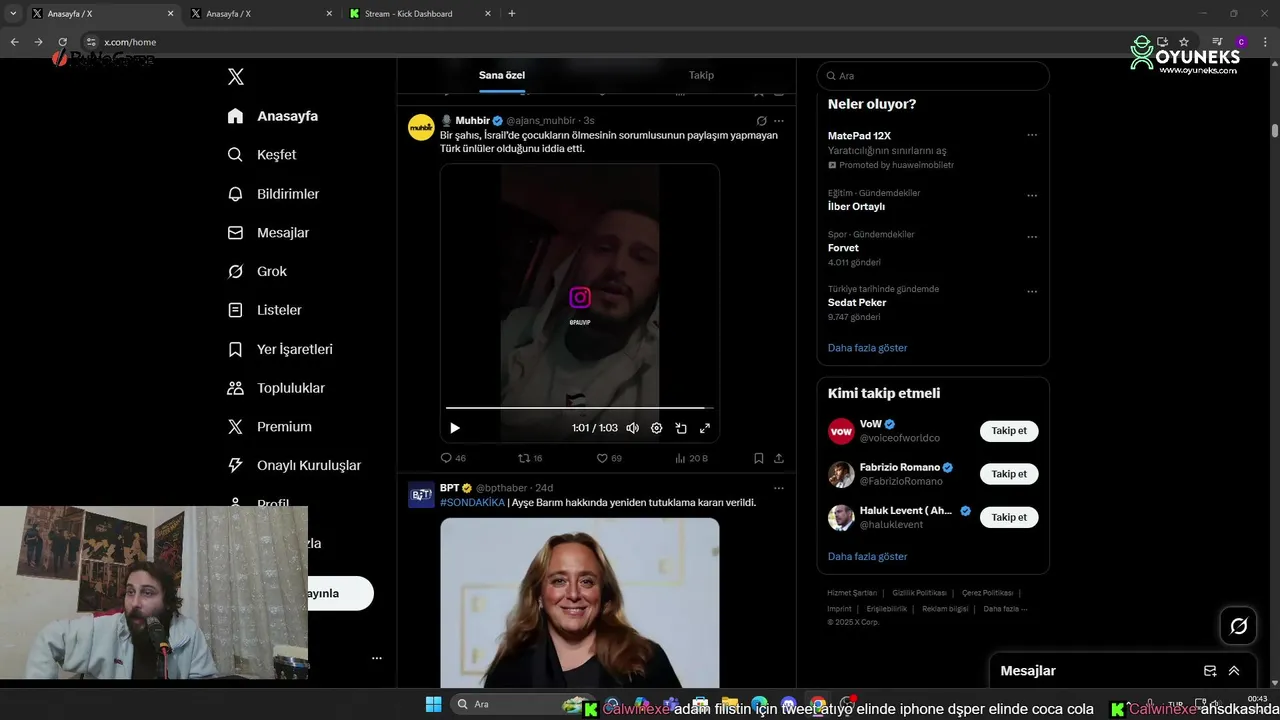Expand the Mesajlar drawer
The image size is (1280, 720).
coord(1234,671)
